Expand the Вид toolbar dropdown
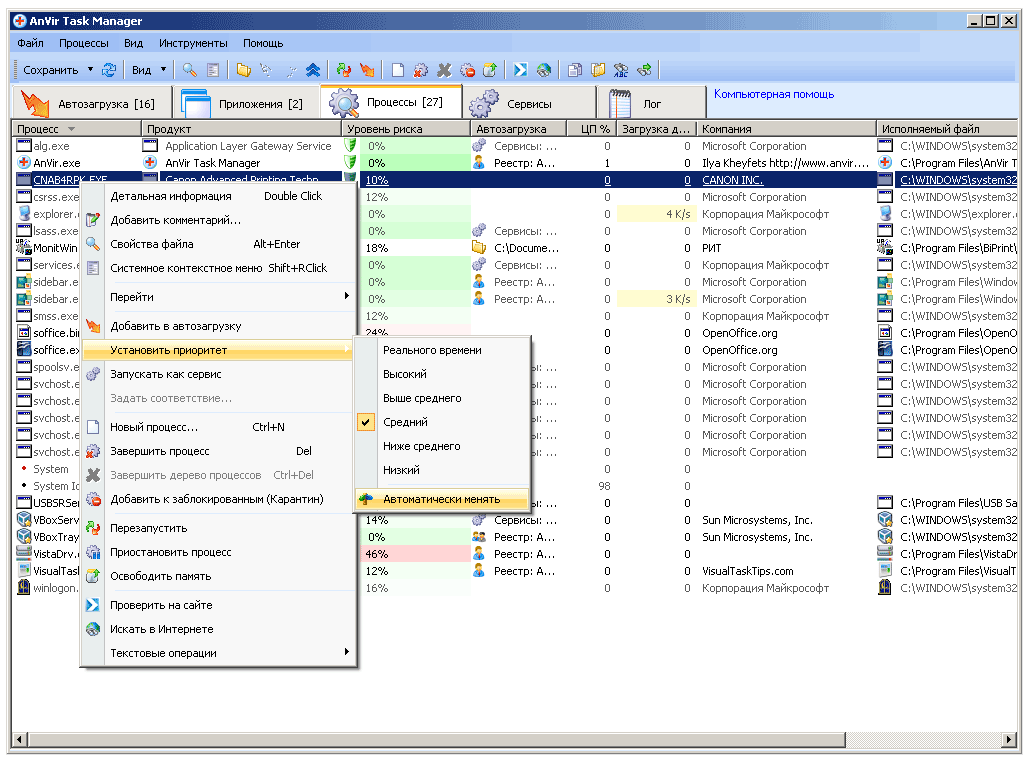 [x=162, y=70]
